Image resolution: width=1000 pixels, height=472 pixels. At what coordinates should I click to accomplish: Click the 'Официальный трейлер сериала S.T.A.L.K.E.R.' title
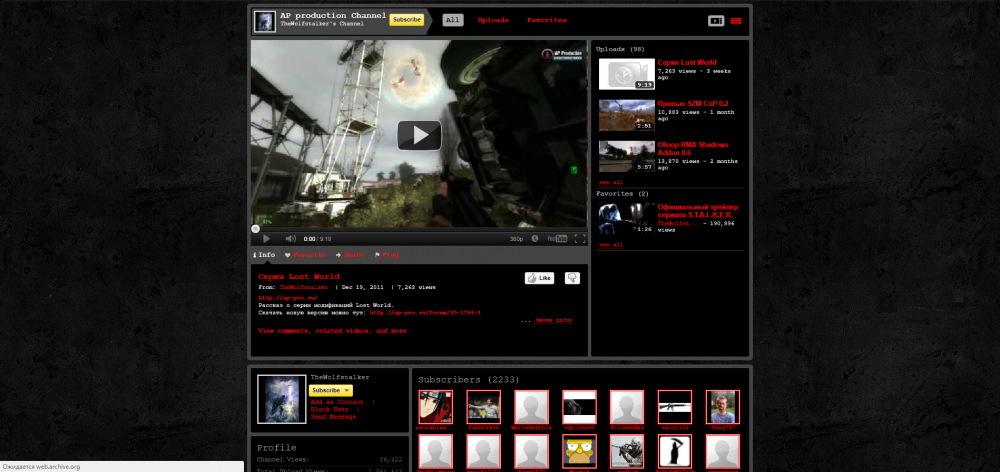698,211
